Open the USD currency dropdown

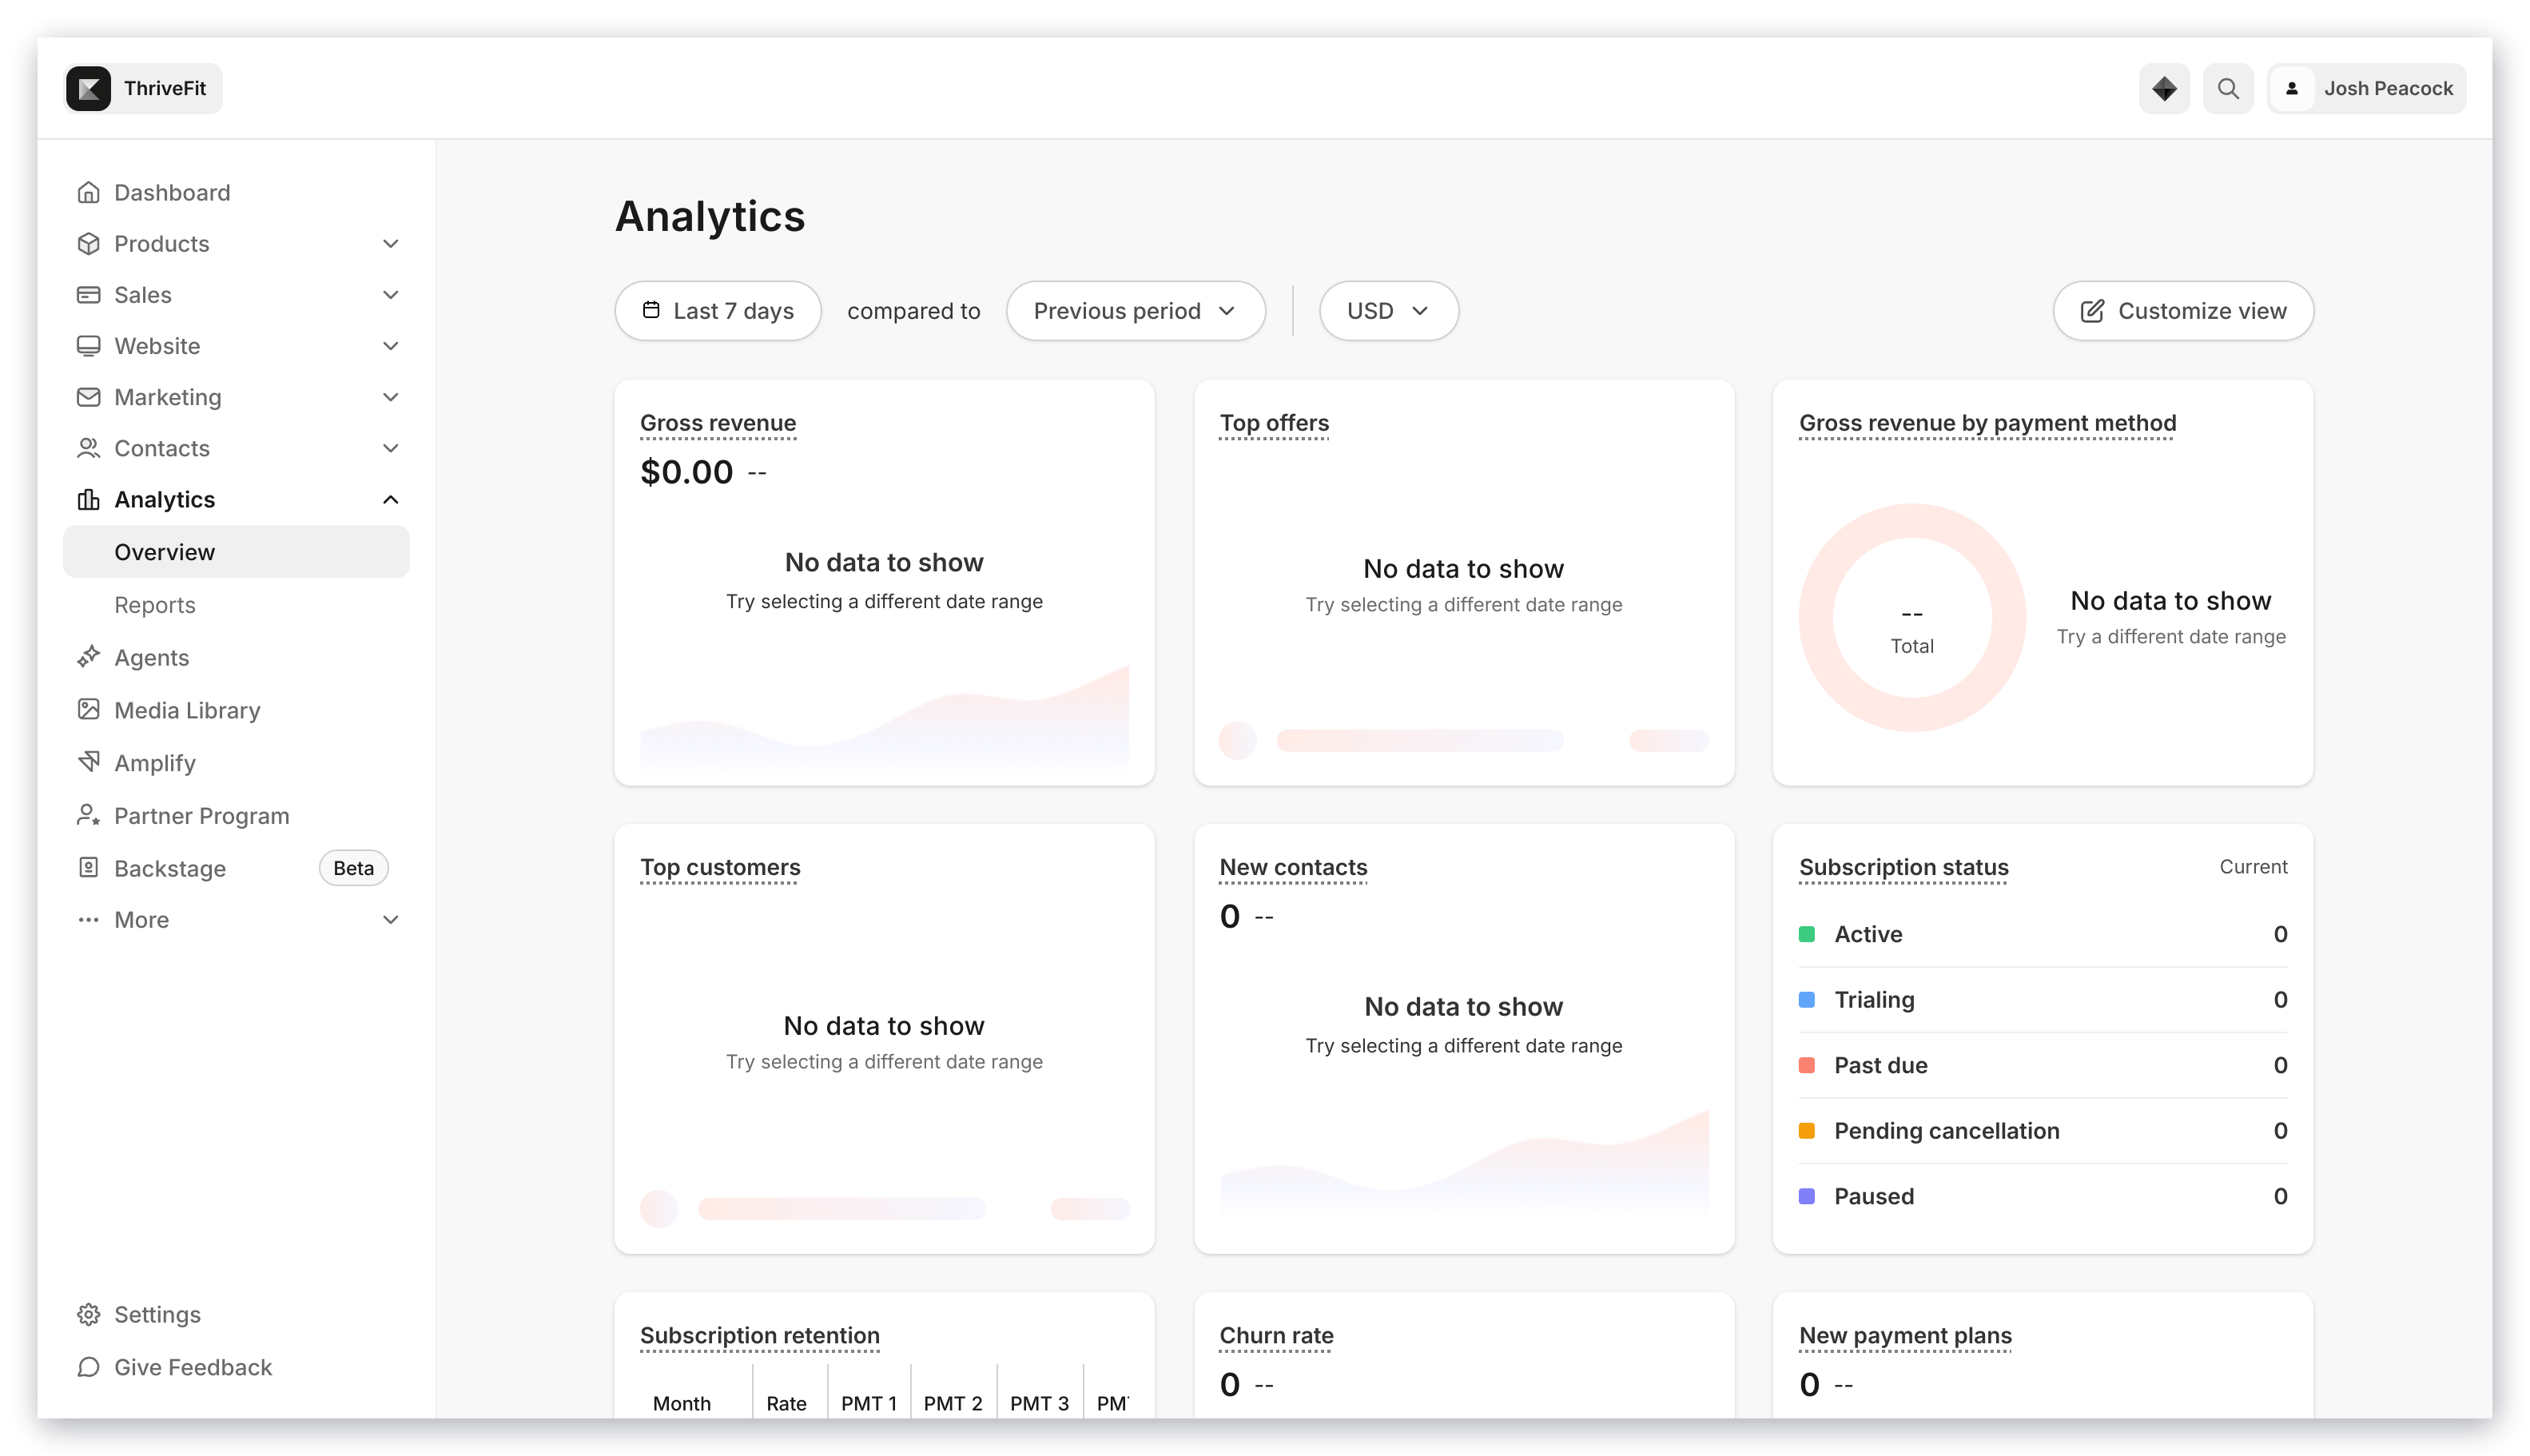point(1388,311)
